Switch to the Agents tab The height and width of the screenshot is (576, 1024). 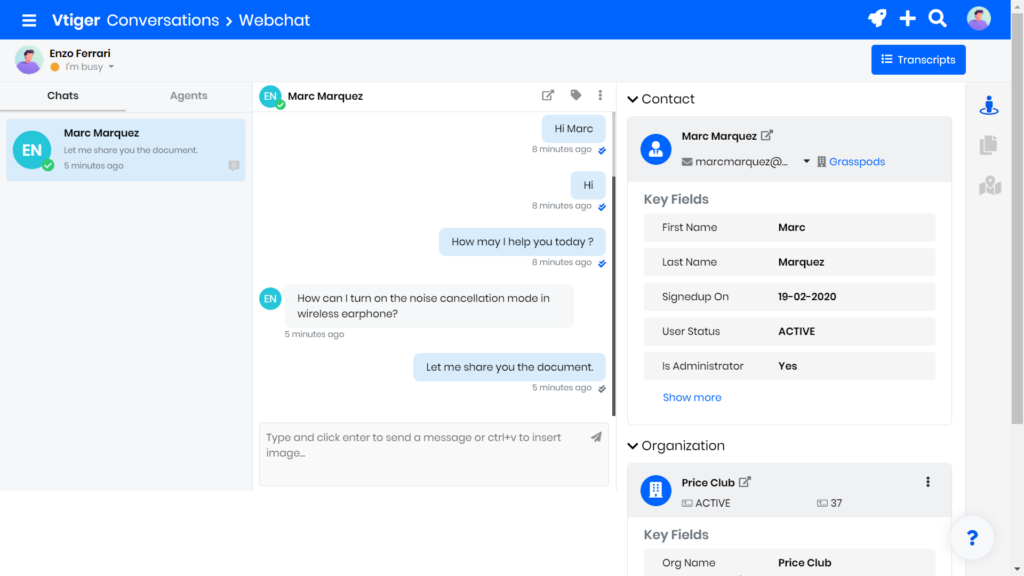point(188,95)
